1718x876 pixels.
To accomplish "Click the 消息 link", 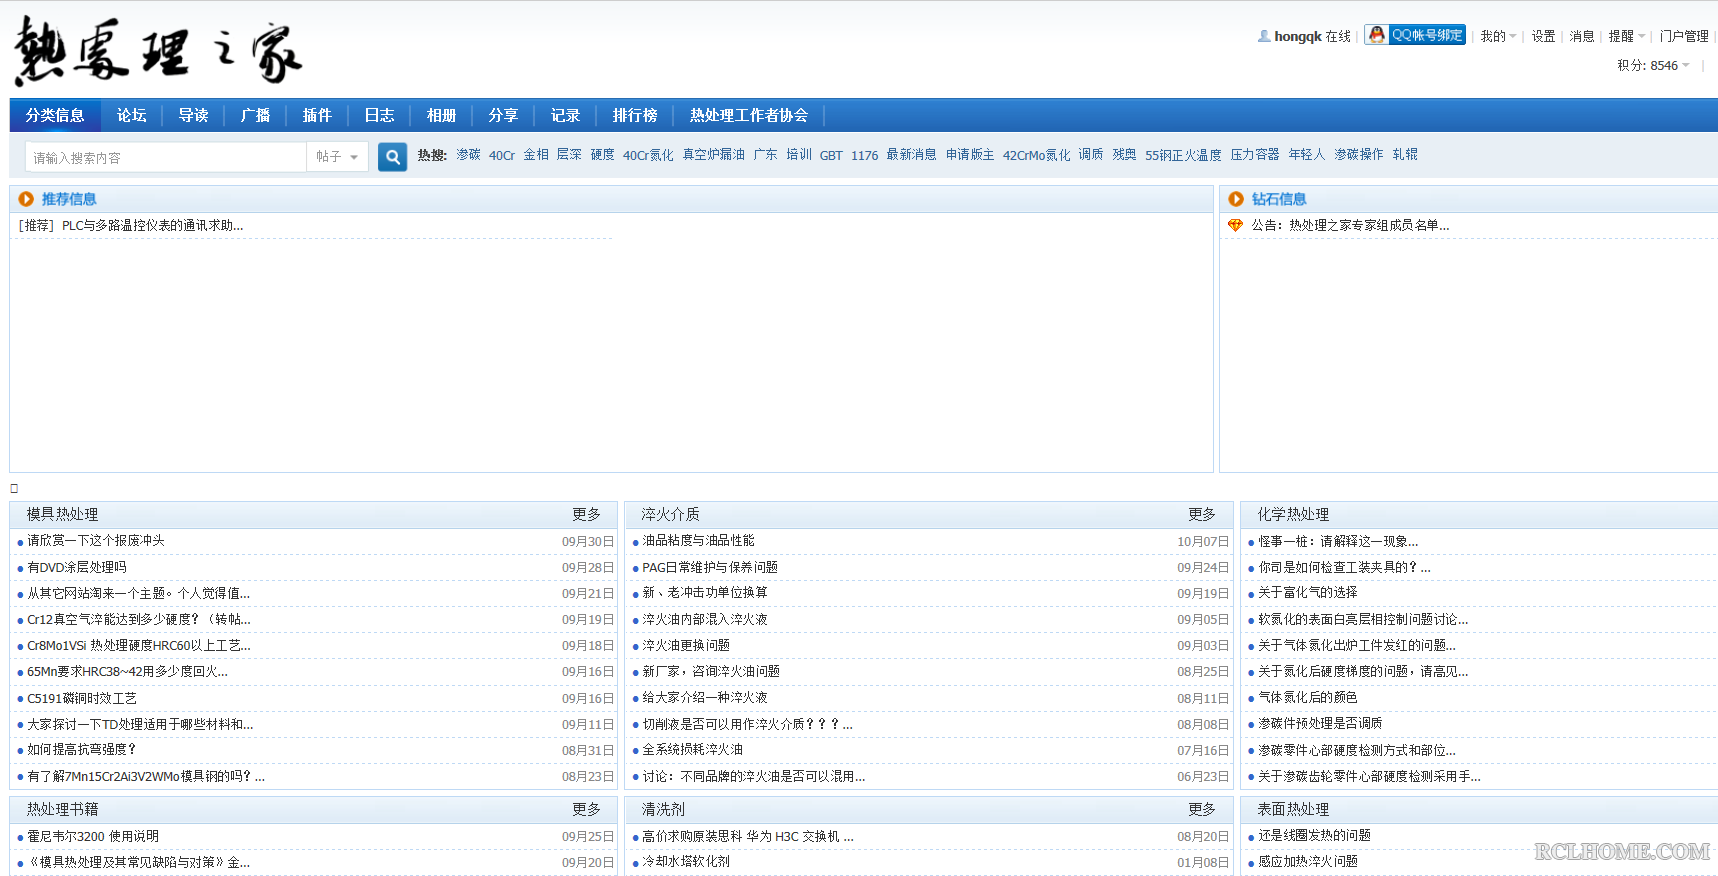I will (x=1581, y=36).
